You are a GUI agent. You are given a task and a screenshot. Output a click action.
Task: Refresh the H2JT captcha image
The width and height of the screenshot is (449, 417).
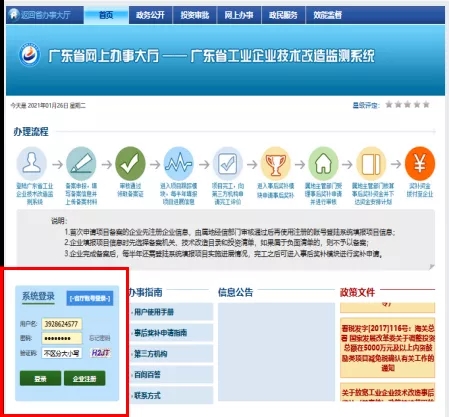pos(100,353)
